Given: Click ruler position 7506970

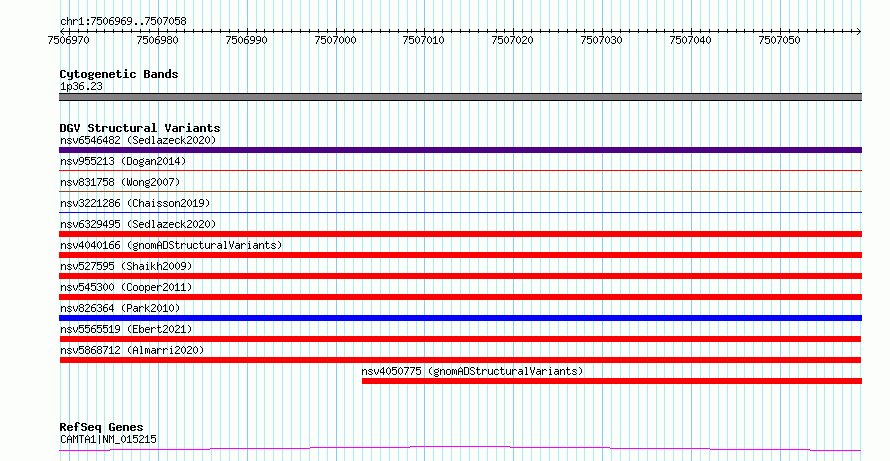Looking at the screenshot, I should click(x=69, y=40).
